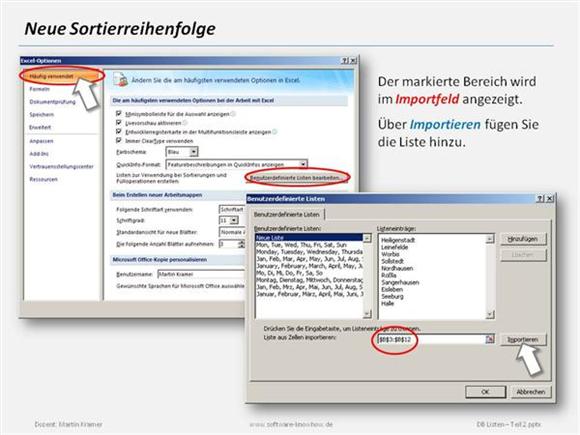
Task: Click info icon next to Livevorschau aktivieren
Action: 185,123
